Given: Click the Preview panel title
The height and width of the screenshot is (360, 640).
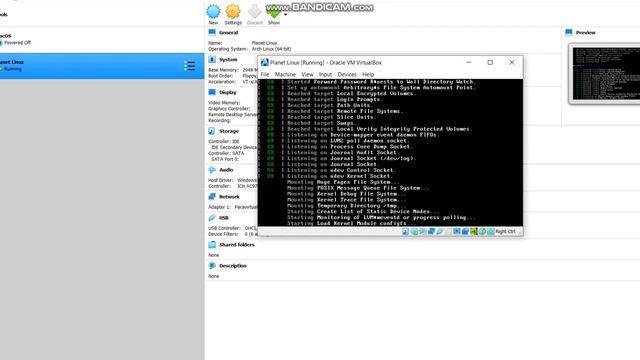Looking at the screenshot, I should [586, 33].
